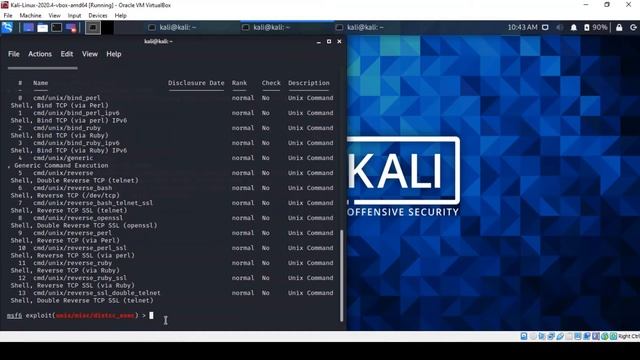This screenshot has width=640, height=360.
Task: Click the VirtualBox CPU virtualization status icon
Action: (596, 336)
